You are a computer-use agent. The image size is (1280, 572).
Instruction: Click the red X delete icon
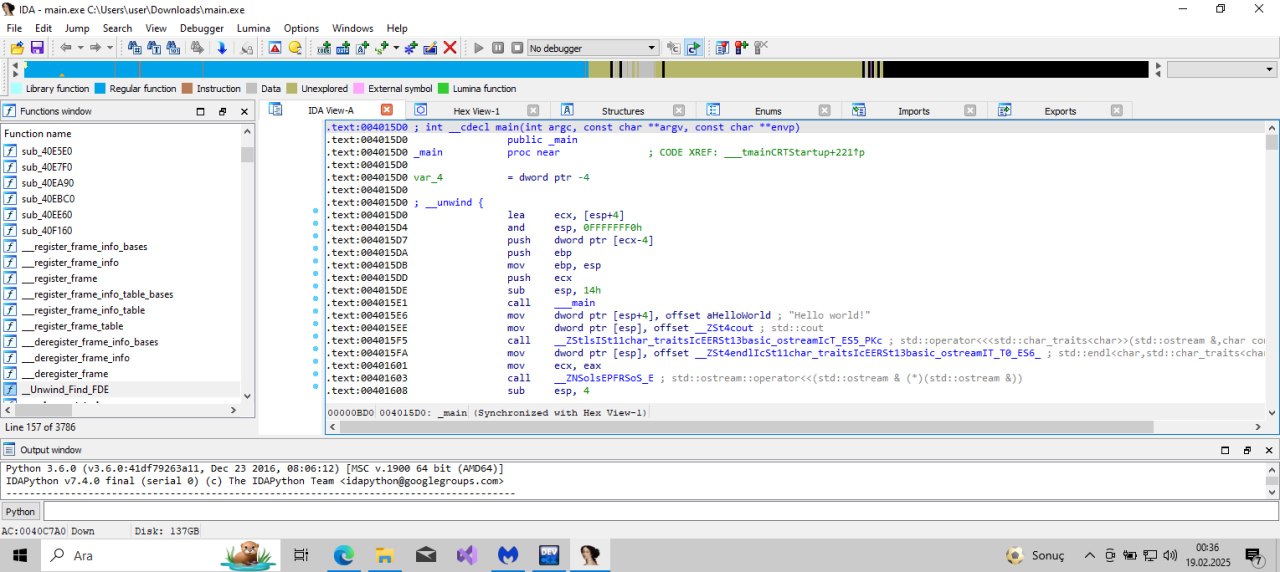(450, 48)
